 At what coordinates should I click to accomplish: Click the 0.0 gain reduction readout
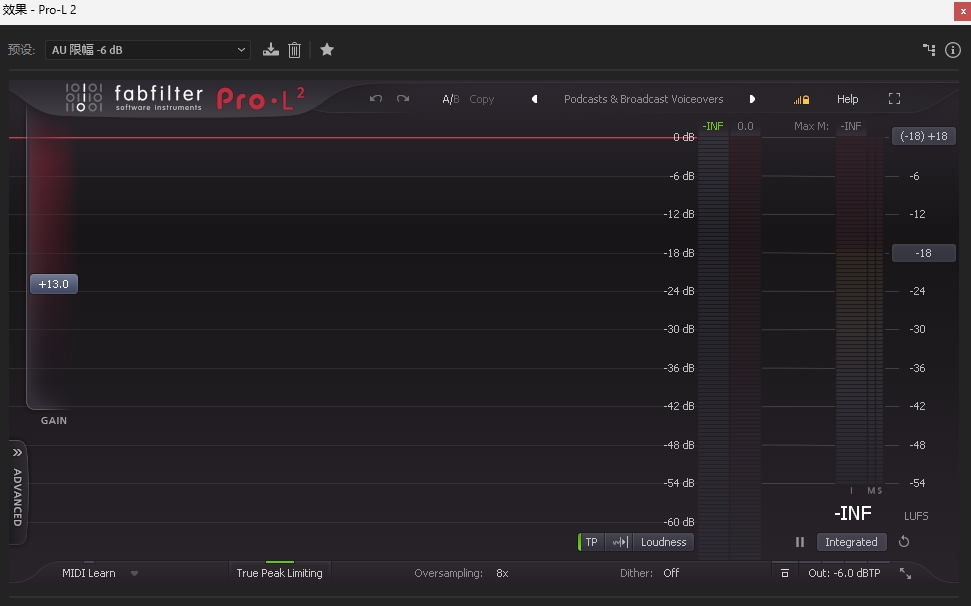coord(745,126)
